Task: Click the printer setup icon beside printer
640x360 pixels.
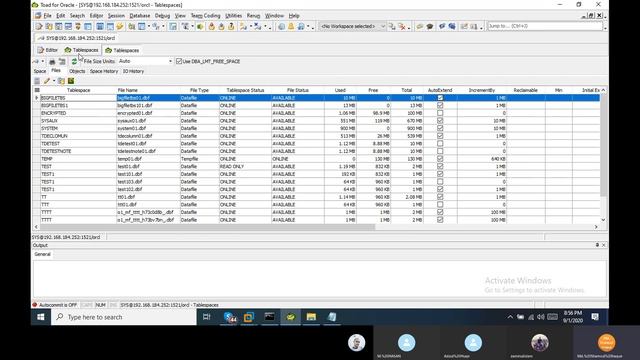Action: click(x=62, y=62)
